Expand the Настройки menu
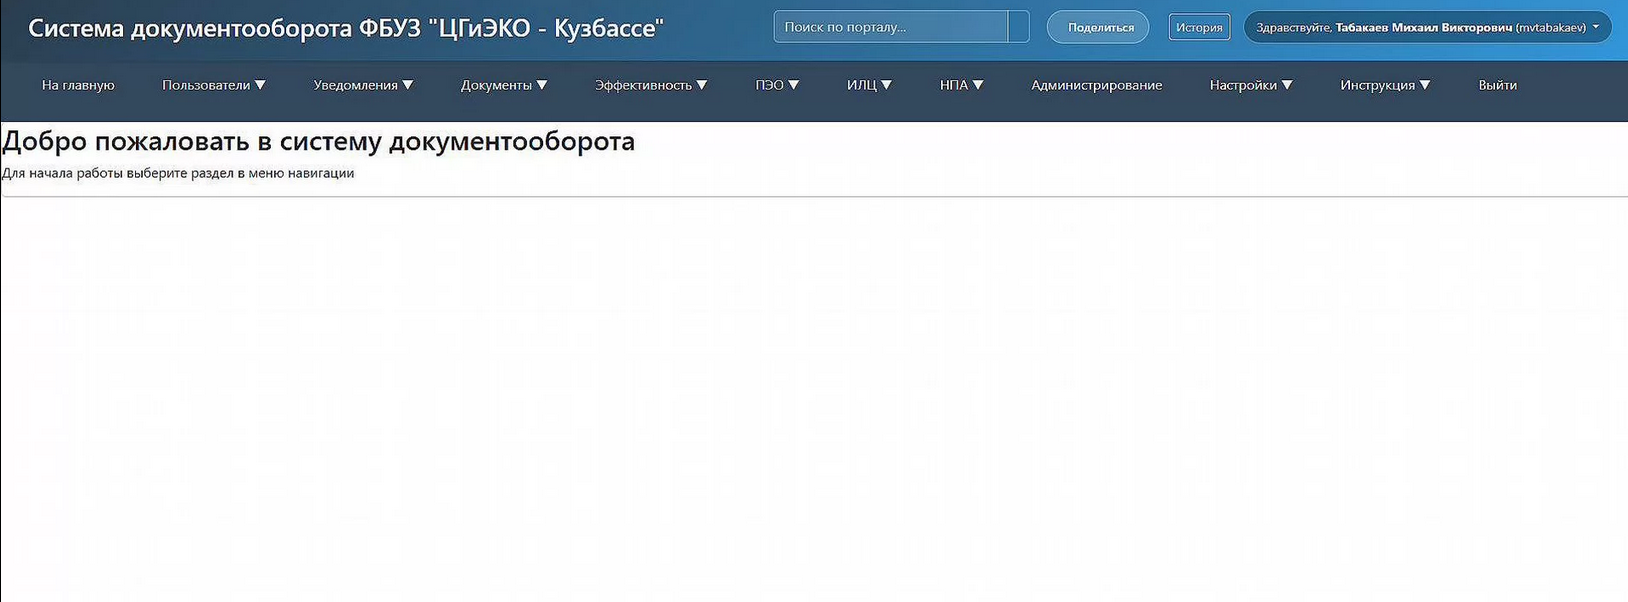Image resolution: width=1628 pixels, height=602 pixels. point(1251,85)
